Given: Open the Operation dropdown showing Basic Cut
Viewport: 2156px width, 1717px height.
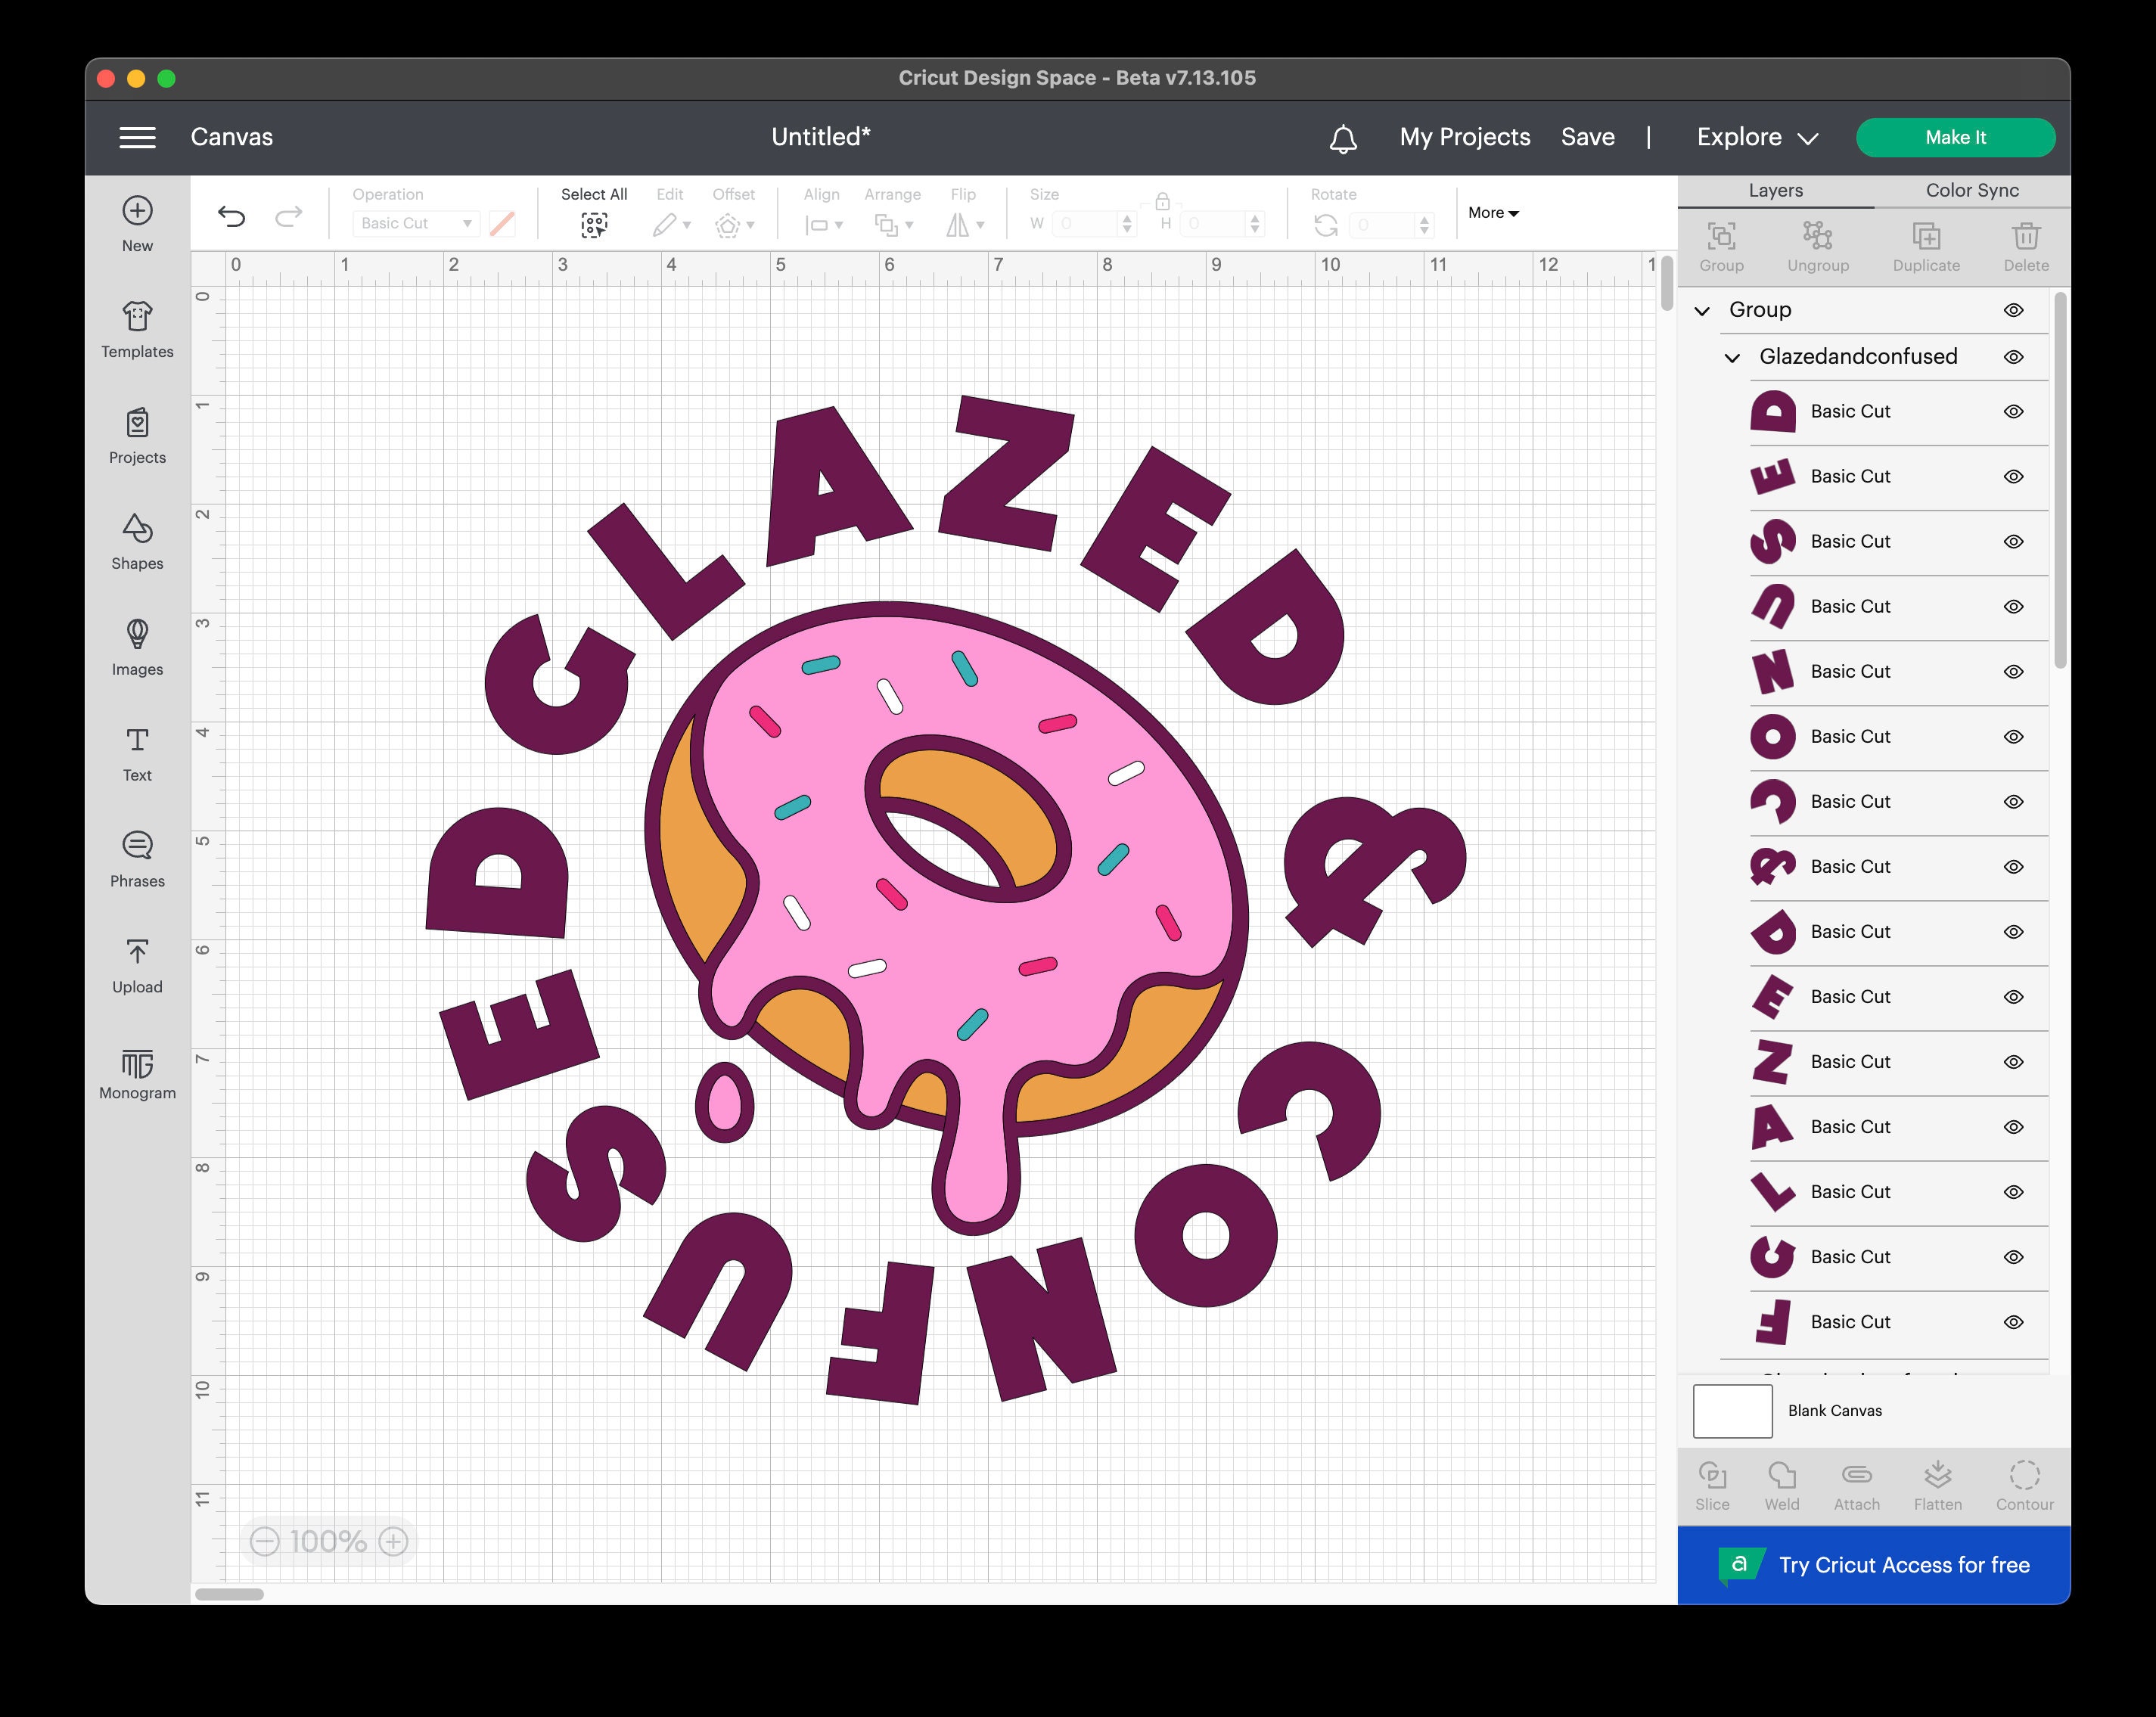Looking at the screenshot, I should click(415, 223).
